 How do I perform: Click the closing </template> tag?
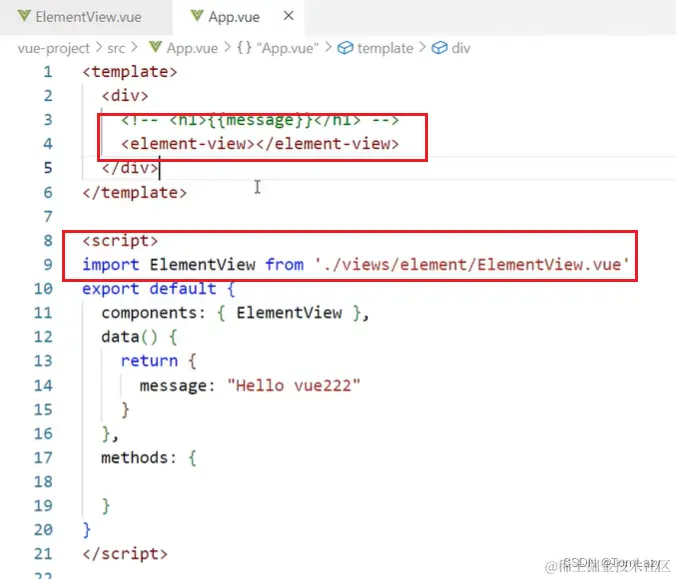(x=135, y=192)
